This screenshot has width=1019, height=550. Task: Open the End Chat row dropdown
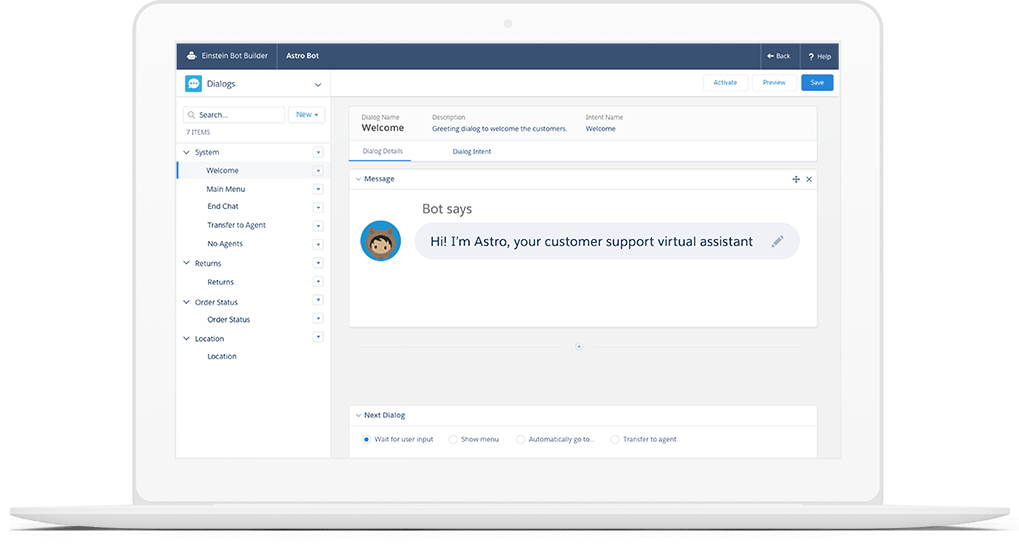click(x=318, y=207)
